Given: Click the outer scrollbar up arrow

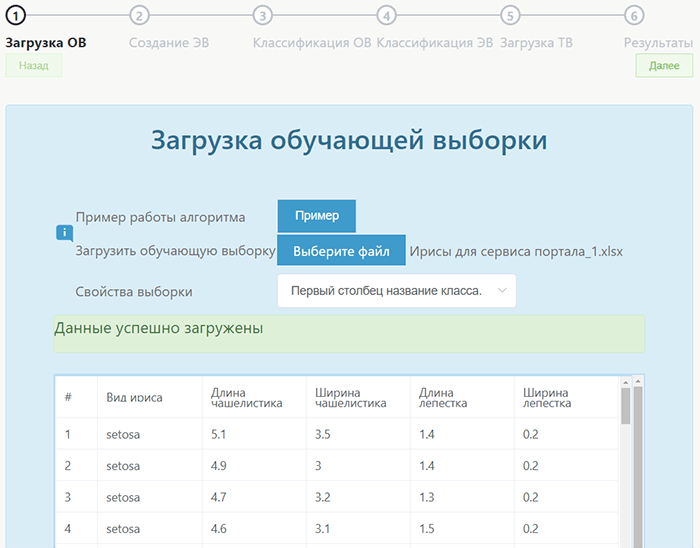Looking at the screenshot, I should pos(638,382).
